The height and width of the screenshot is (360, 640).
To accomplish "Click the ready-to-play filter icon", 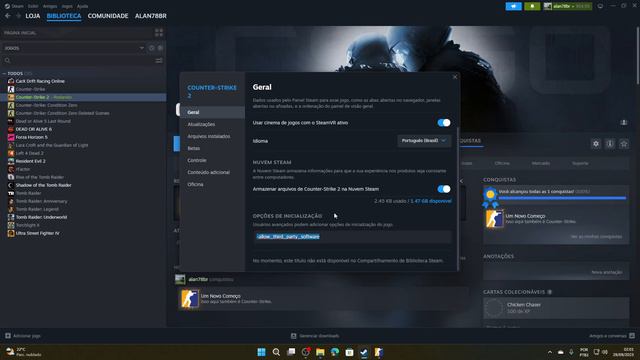I will (160, 48).
